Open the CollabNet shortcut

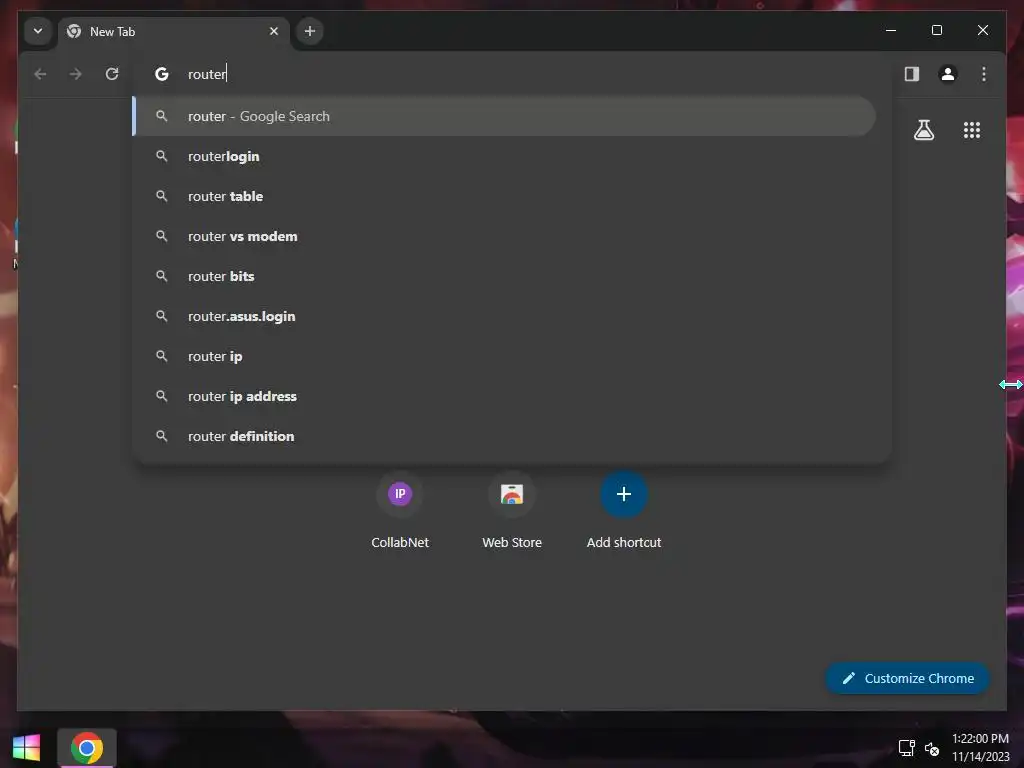point(400,511)
